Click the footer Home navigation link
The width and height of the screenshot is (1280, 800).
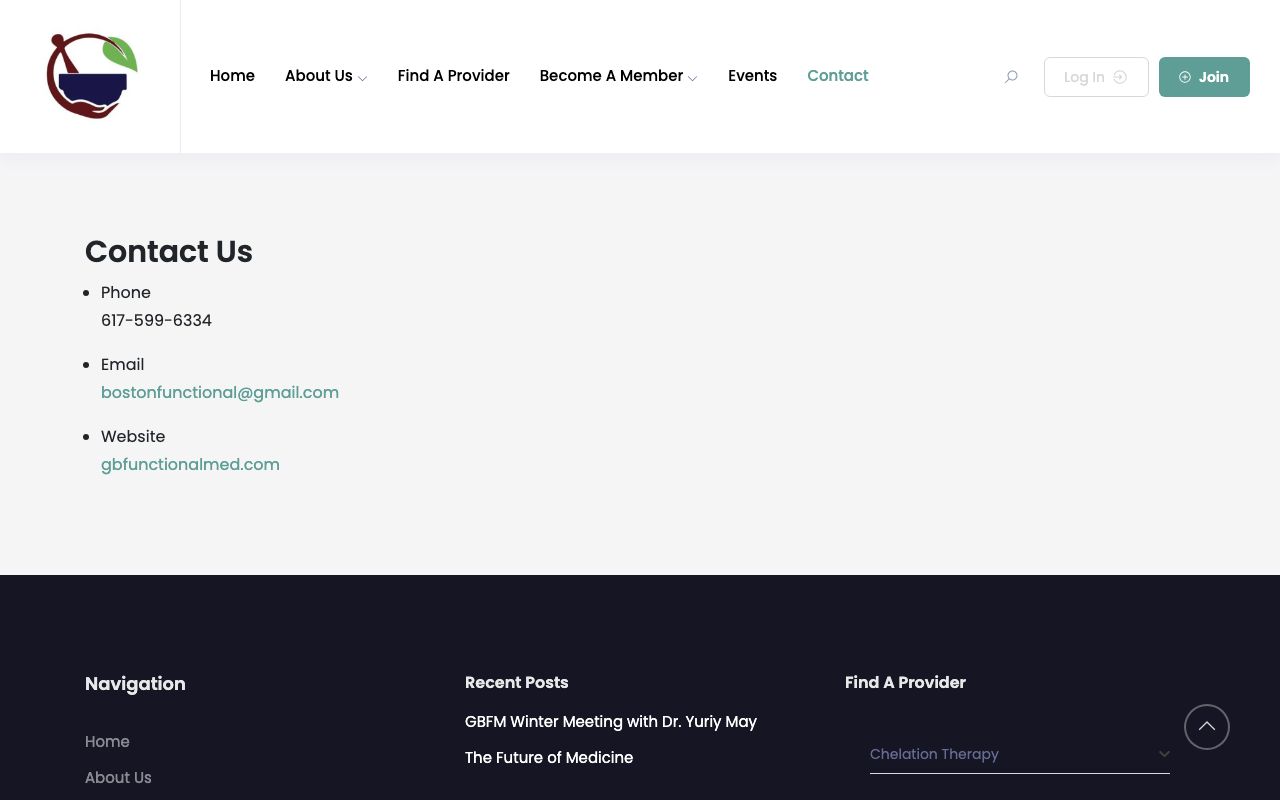pos(107,741)
